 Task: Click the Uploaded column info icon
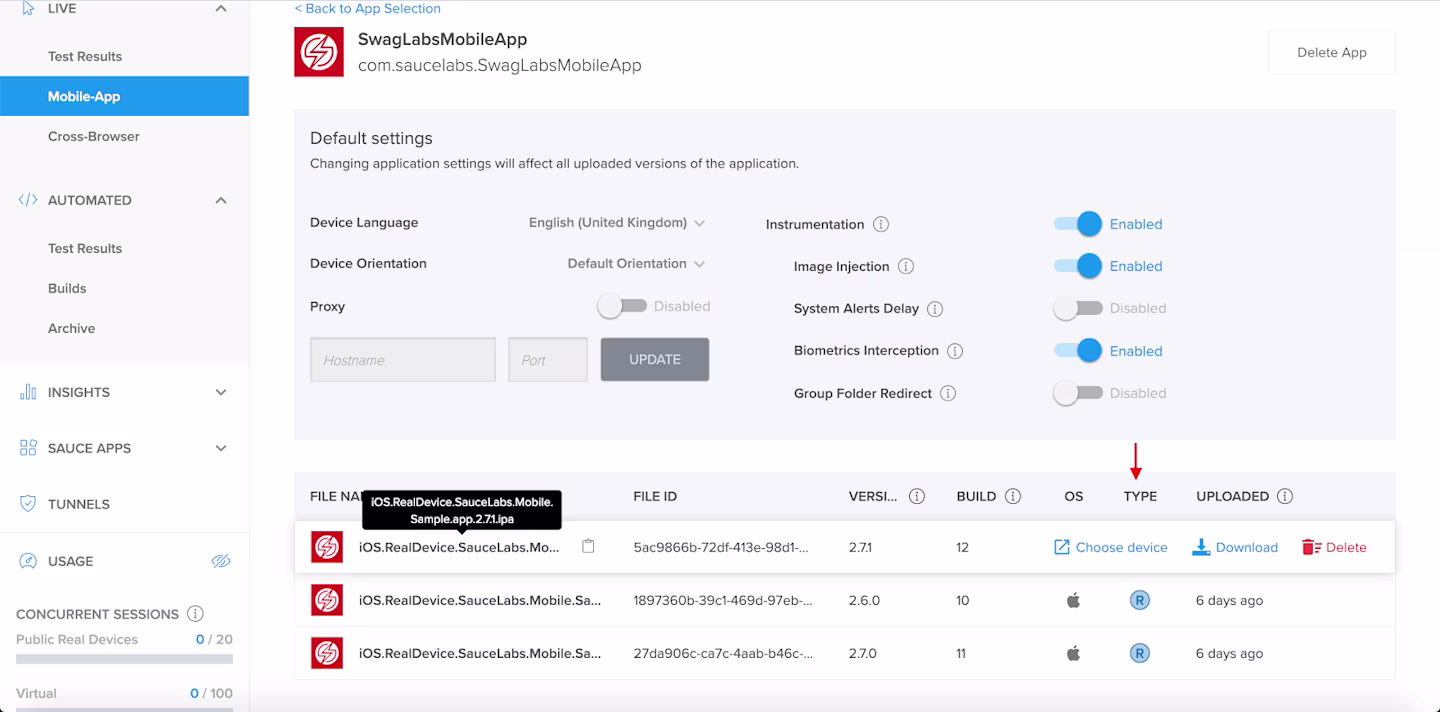tap(1286, 496)
